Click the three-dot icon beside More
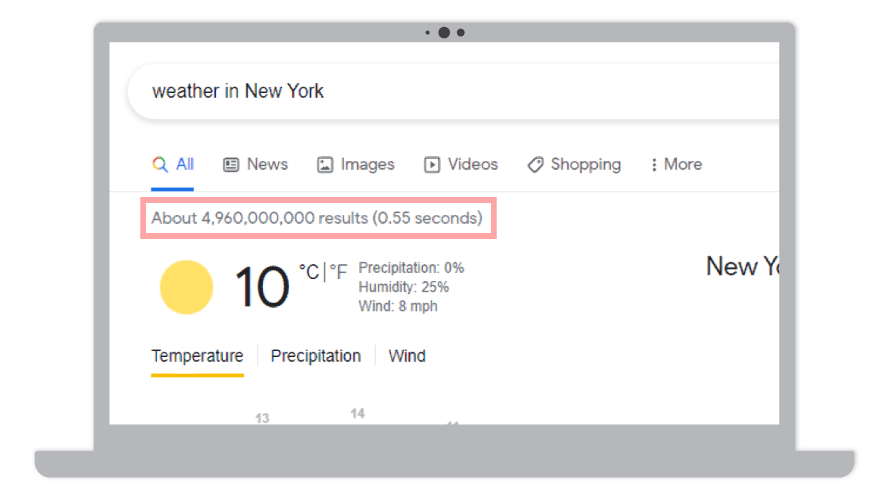This screenshot has height=500, width=889. tap(654, 165)
